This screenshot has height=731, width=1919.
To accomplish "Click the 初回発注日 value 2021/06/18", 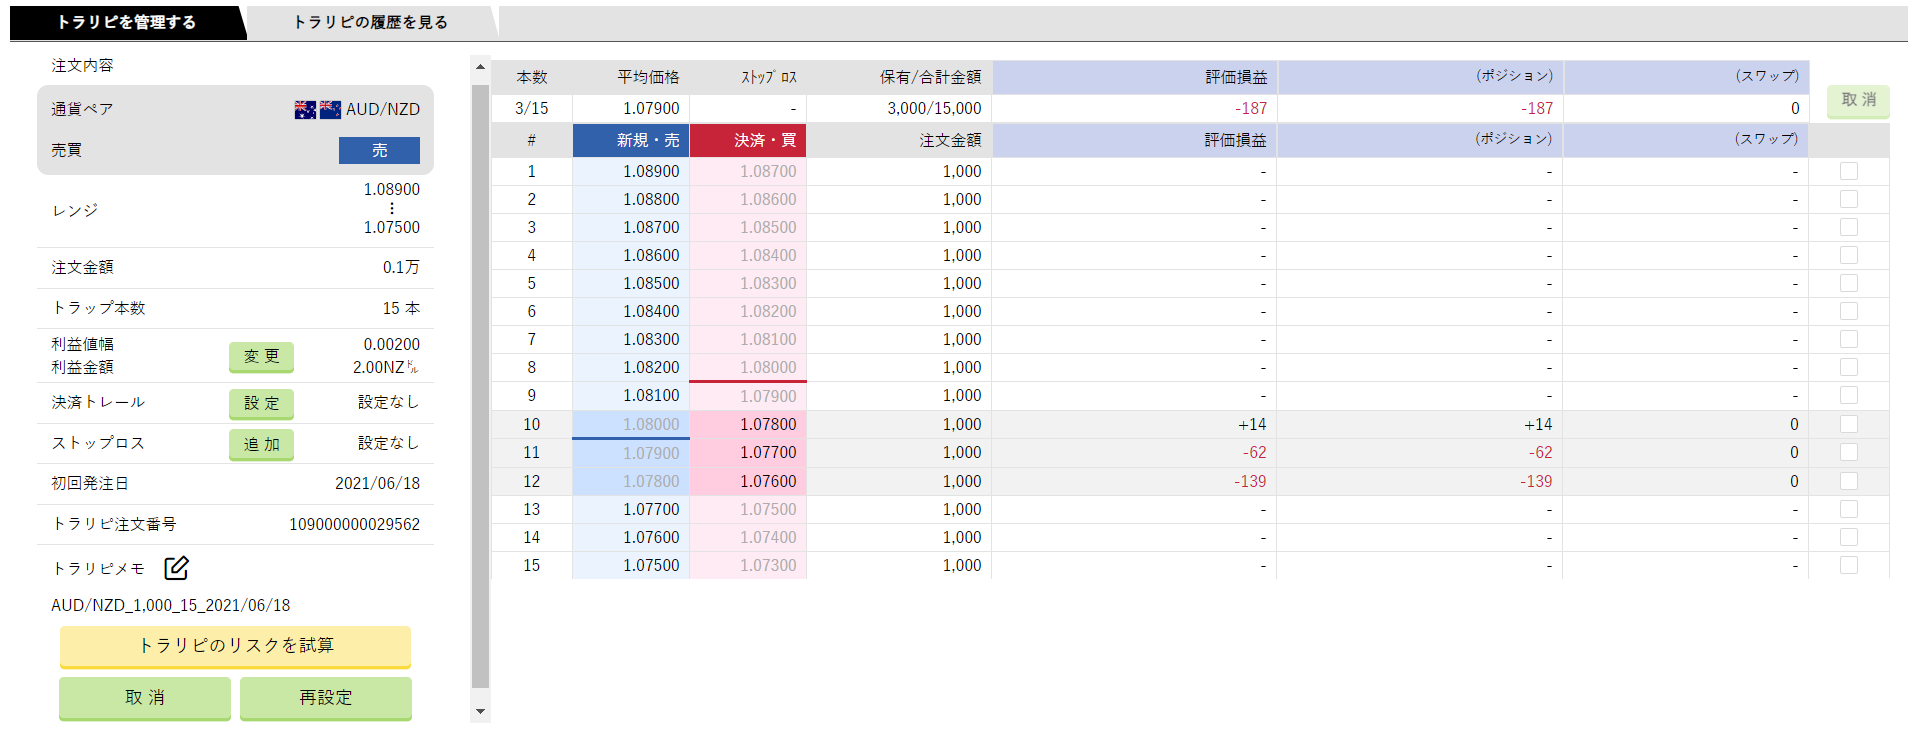I will (x=377, y=483).
